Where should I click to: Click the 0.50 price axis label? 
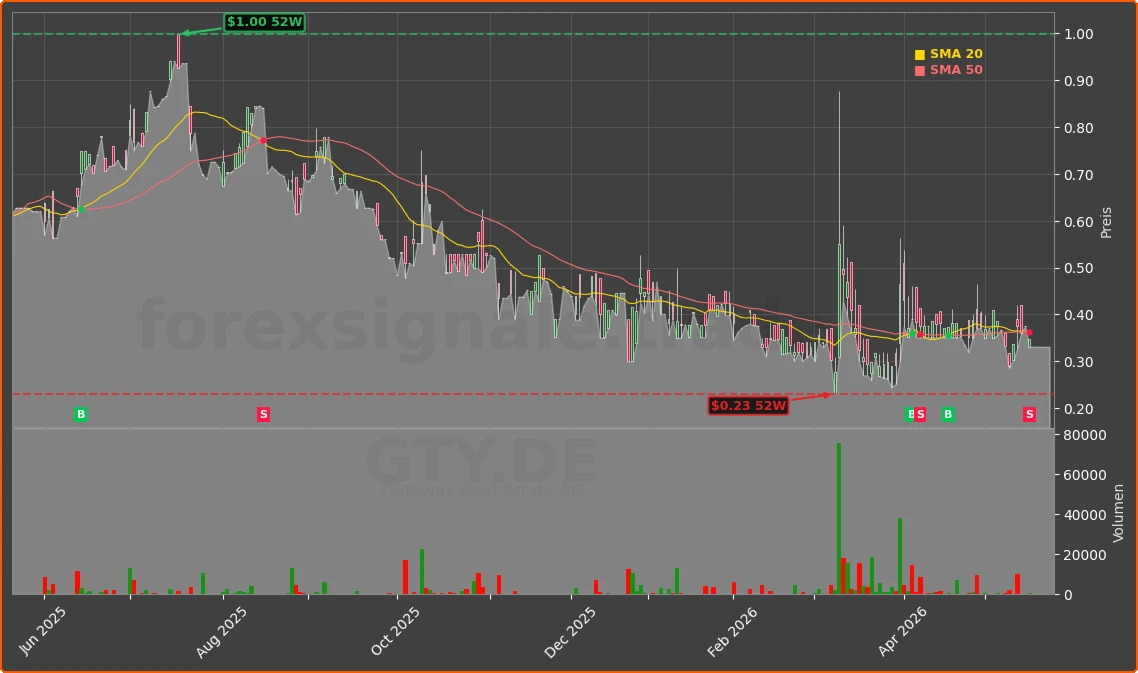click(x=1078, y=269)
